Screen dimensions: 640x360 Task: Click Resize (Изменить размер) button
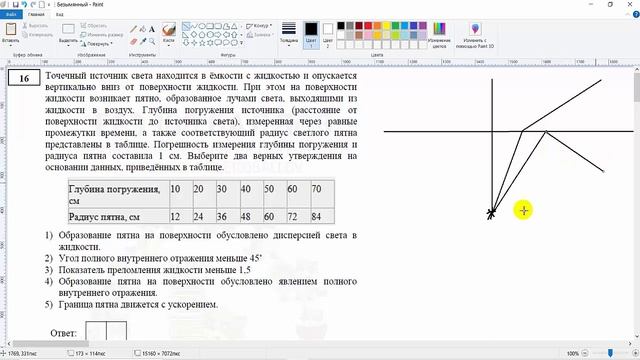102,35
